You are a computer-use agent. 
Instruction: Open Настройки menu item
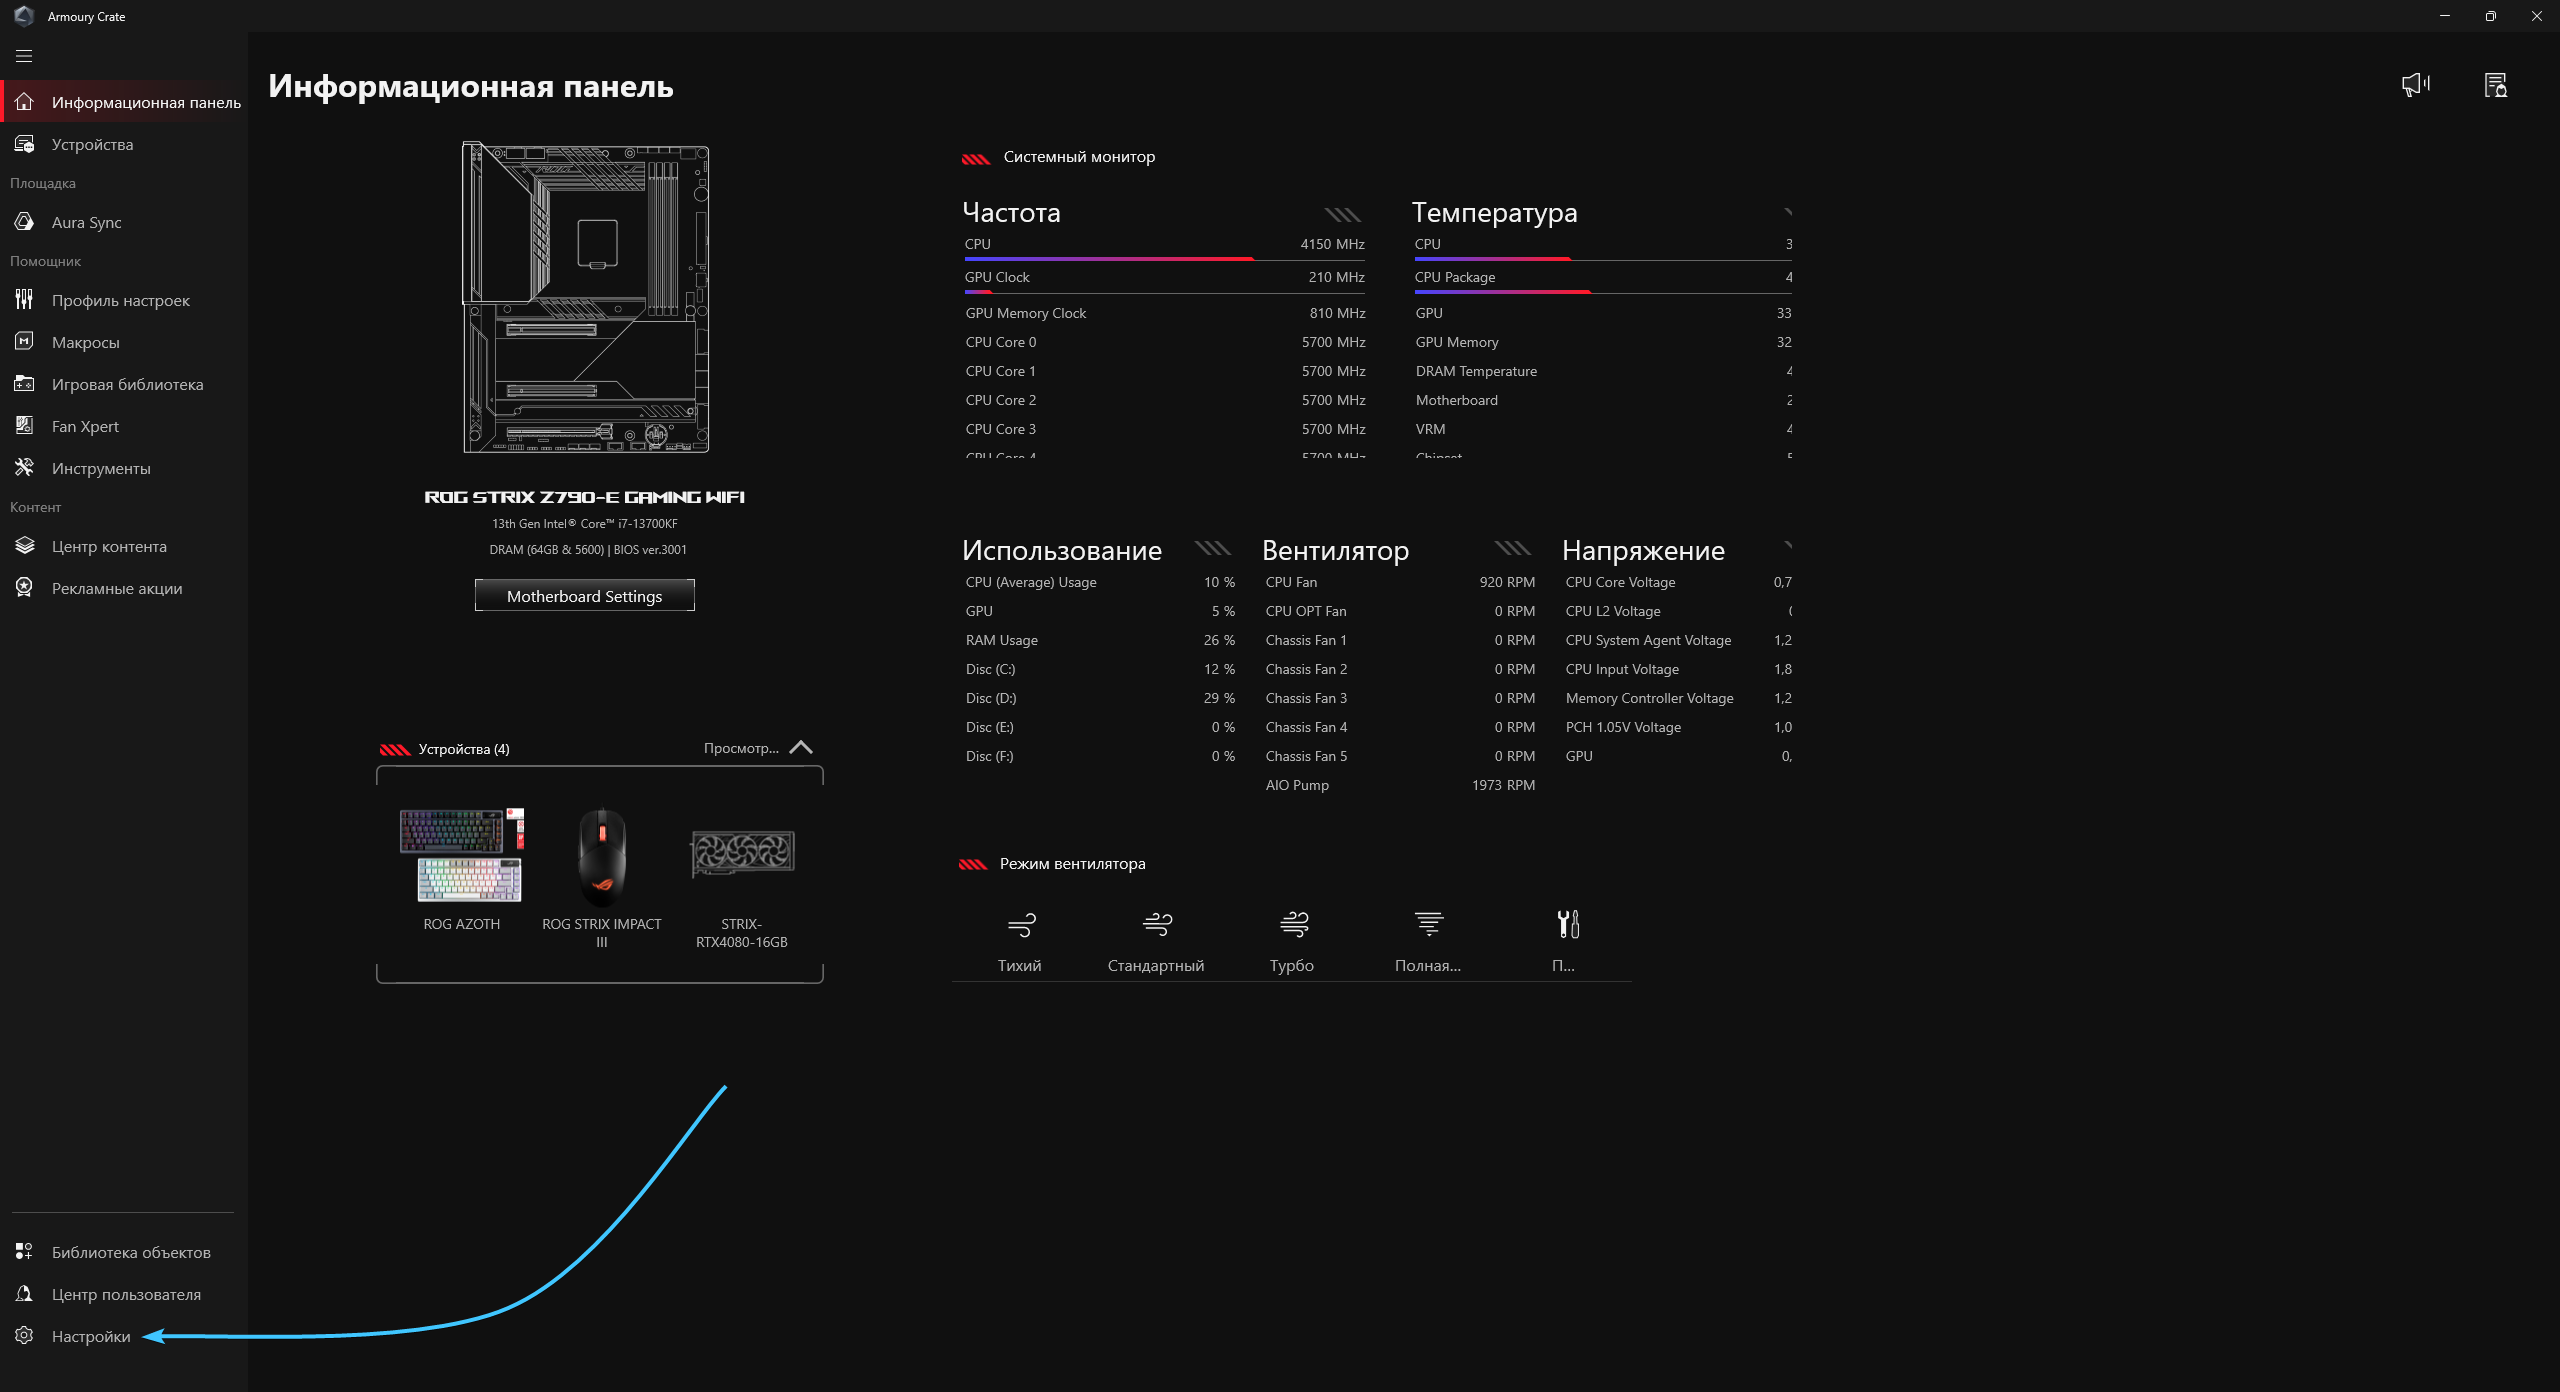[x=124, y=1336]
